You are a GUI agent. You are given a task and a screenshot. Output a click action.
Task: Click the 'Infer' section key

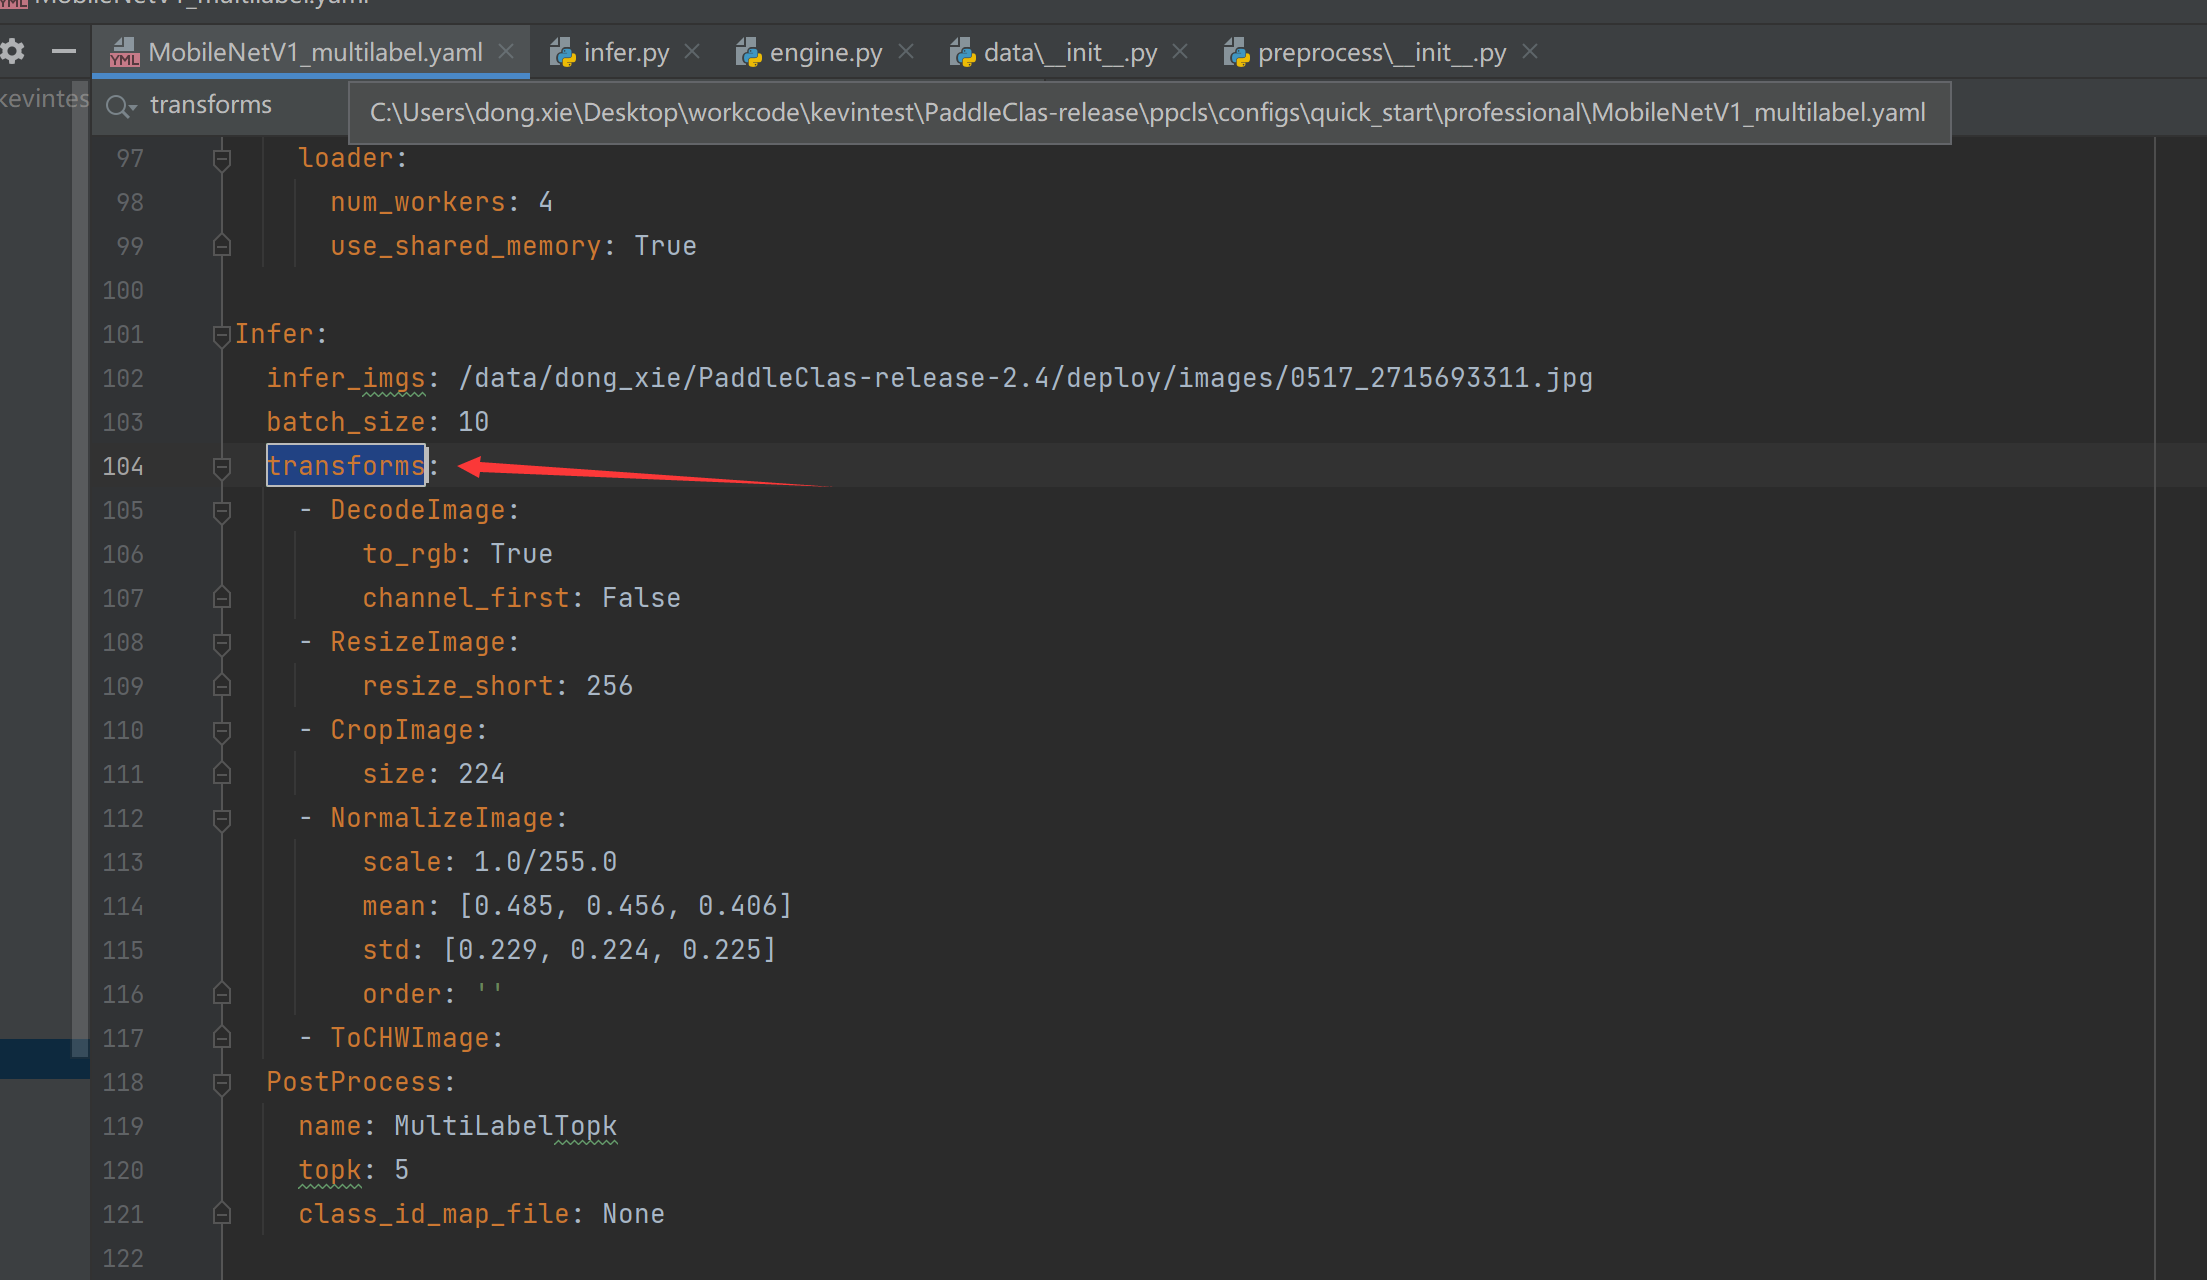coord(274,334)
